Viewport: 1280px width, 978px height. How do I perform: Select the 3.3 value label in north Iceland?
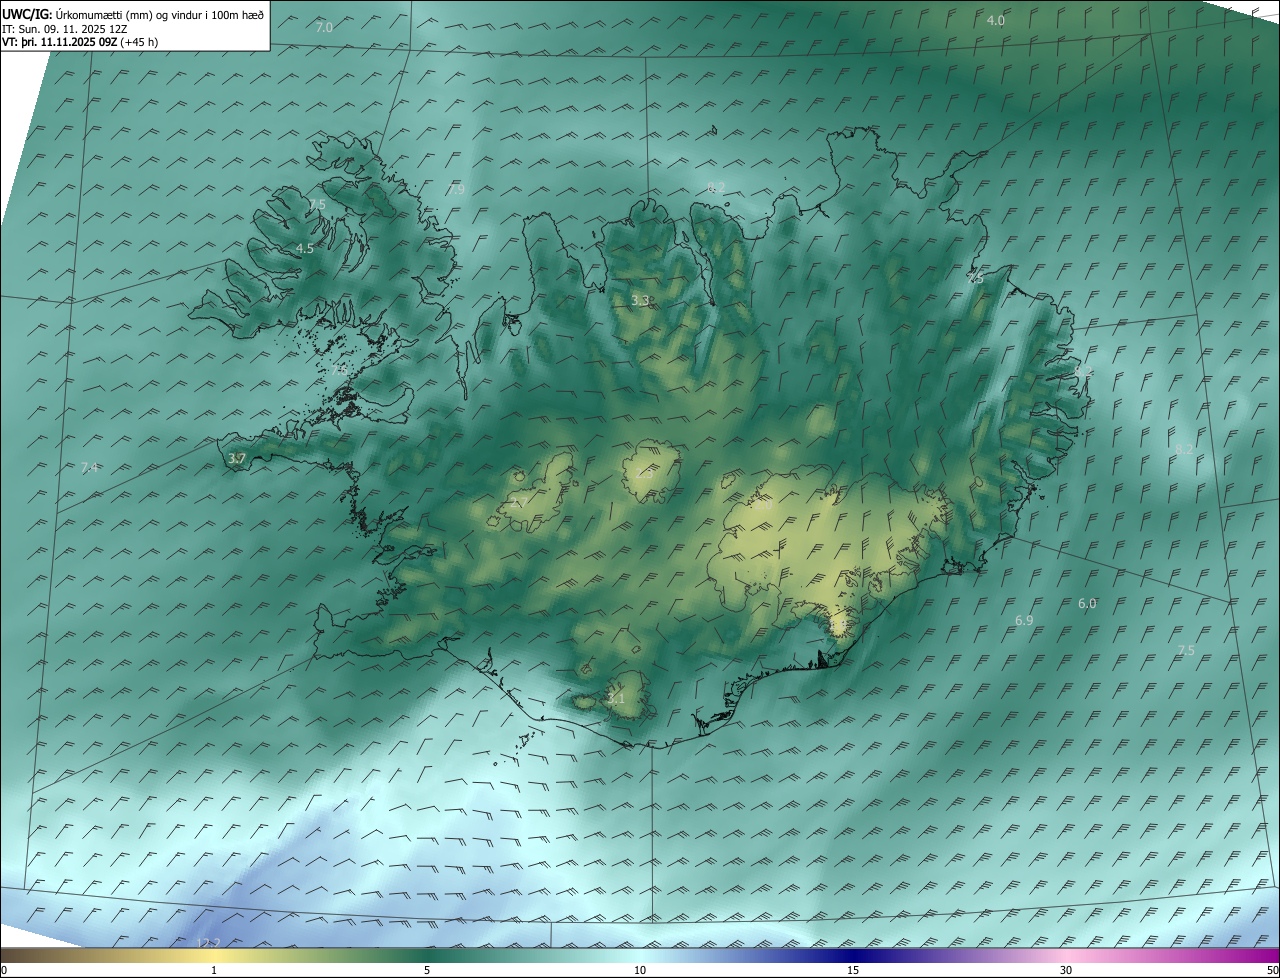pyautogui.click(x=640, y=300)
